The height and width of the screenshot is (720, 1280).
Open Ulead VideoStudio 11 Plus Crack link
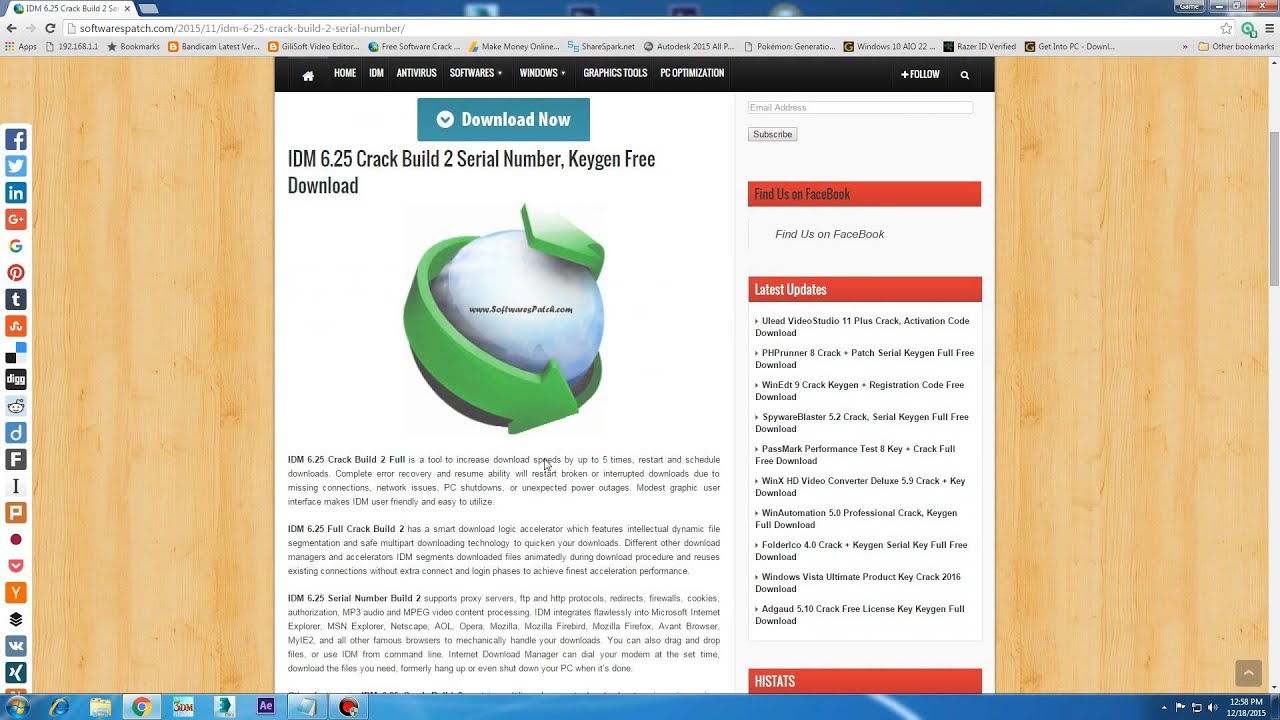862,327
